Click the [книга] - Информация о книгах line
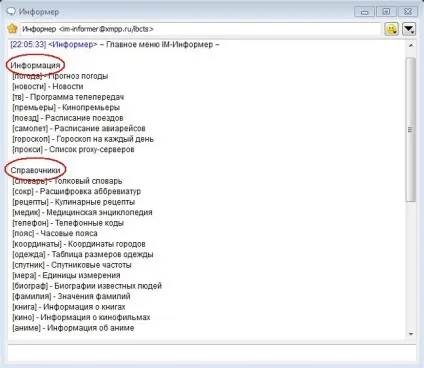 (69, 307)
